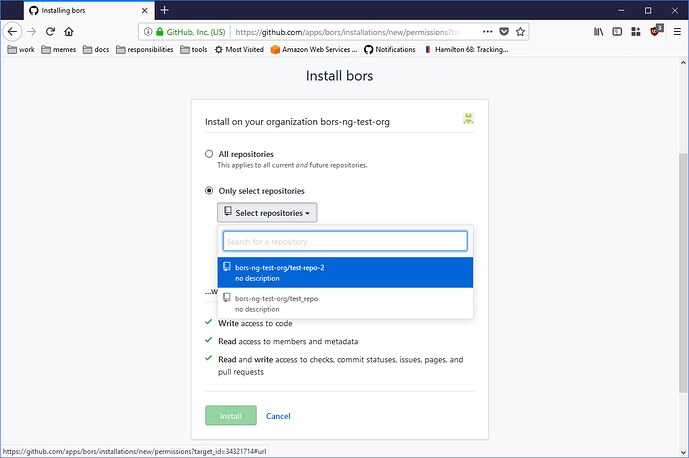This screenshot has height=458, width=689.
Task: Pick bors-ng-test-org/test-repo-2 from the list
Action: tap(345, 273)
